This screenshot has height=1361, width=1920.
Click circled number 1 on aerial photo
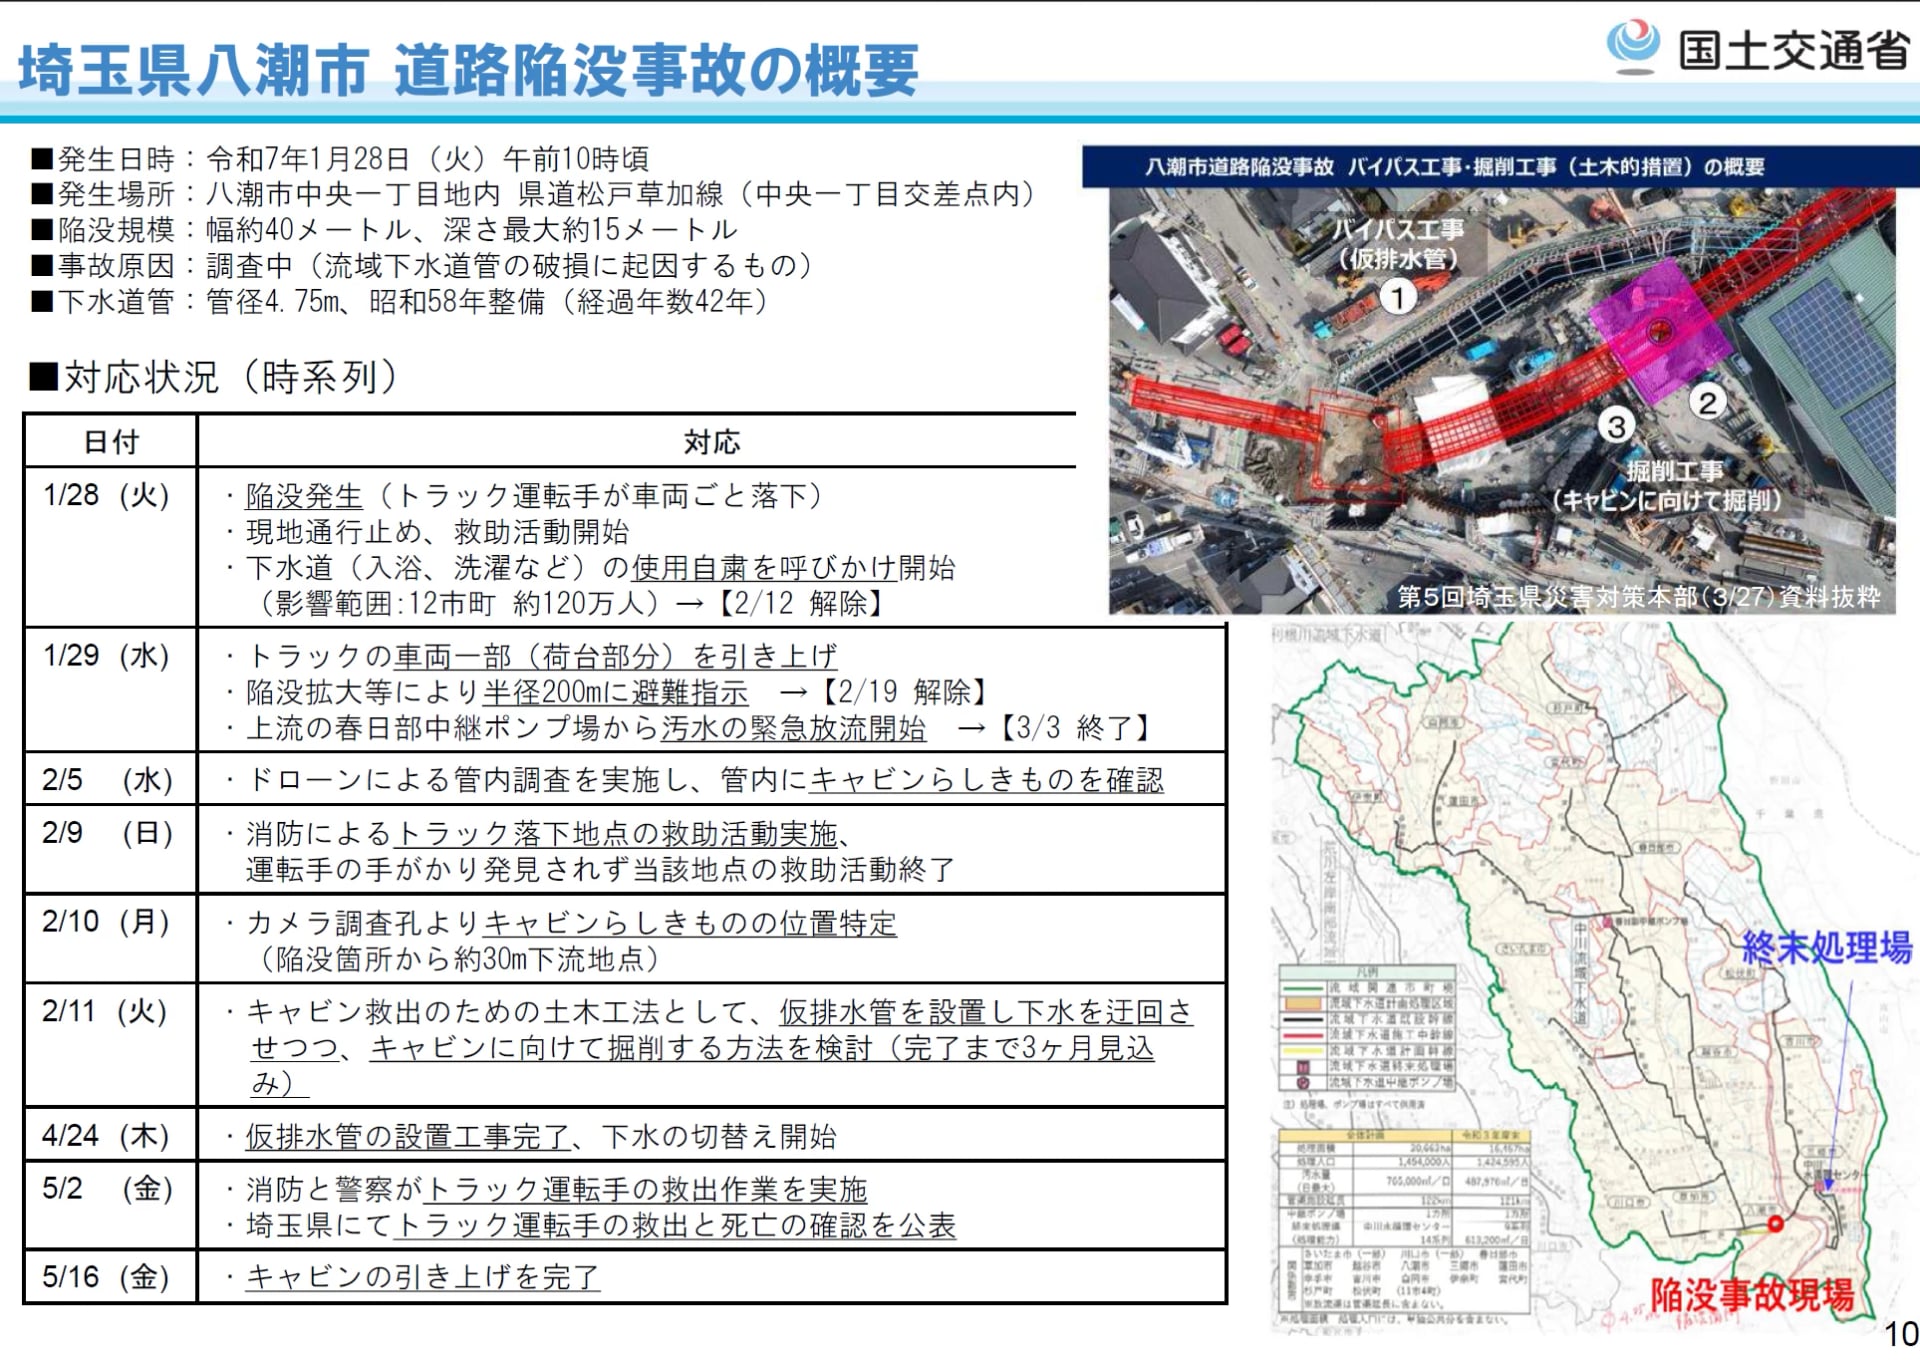[1398, 296]
